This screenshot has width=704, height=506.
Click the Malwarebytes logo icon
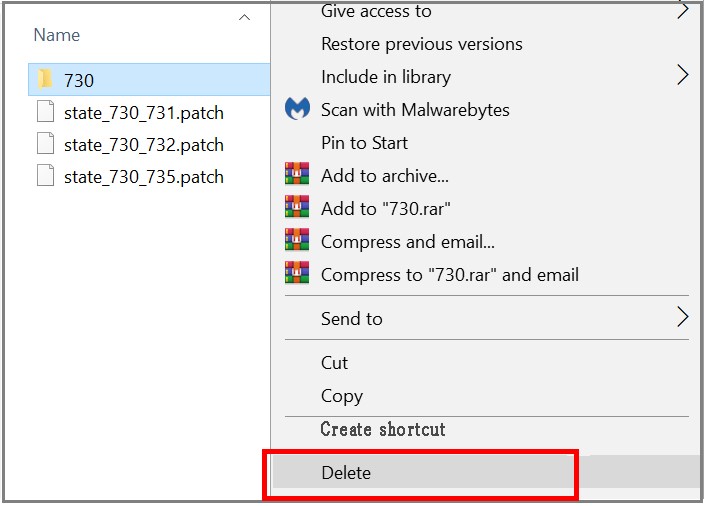click(x=297, y=109)
